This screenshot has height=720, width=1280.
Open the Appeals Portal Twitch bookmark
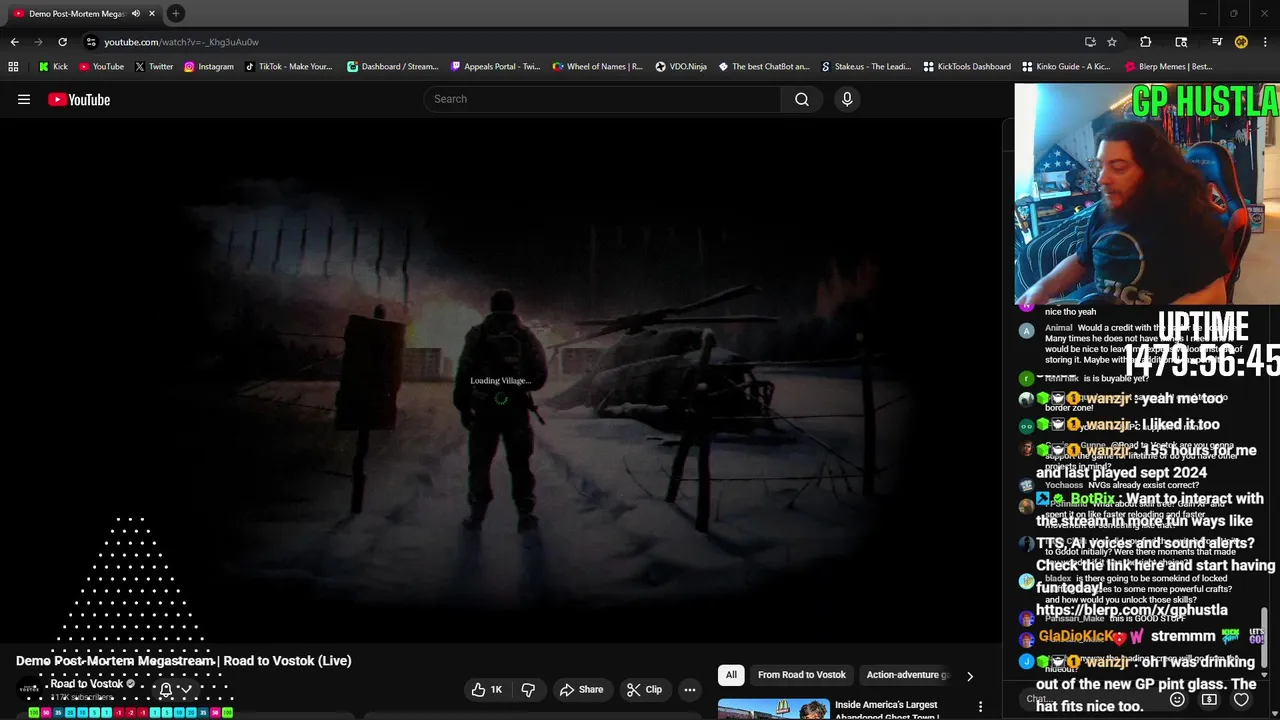pyautogui.click(x=495, y=67)
